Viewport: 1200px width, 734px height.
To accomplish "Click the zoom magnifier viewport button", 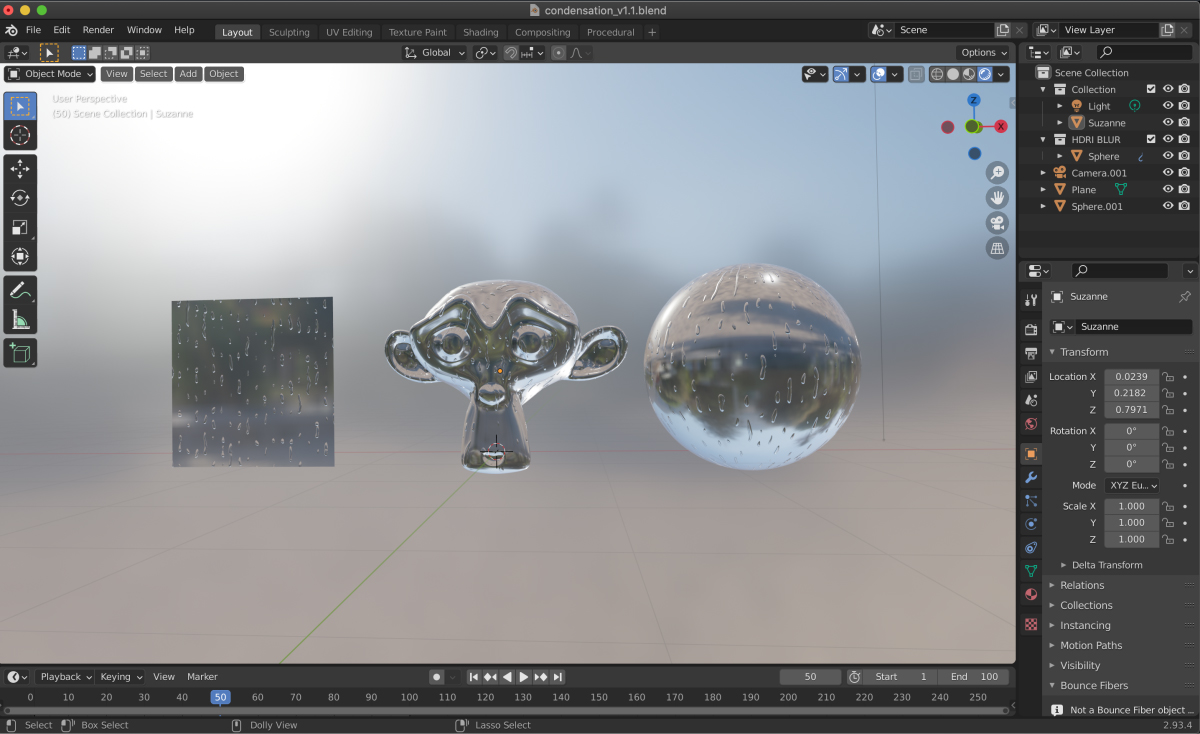I will pos(997,172).
